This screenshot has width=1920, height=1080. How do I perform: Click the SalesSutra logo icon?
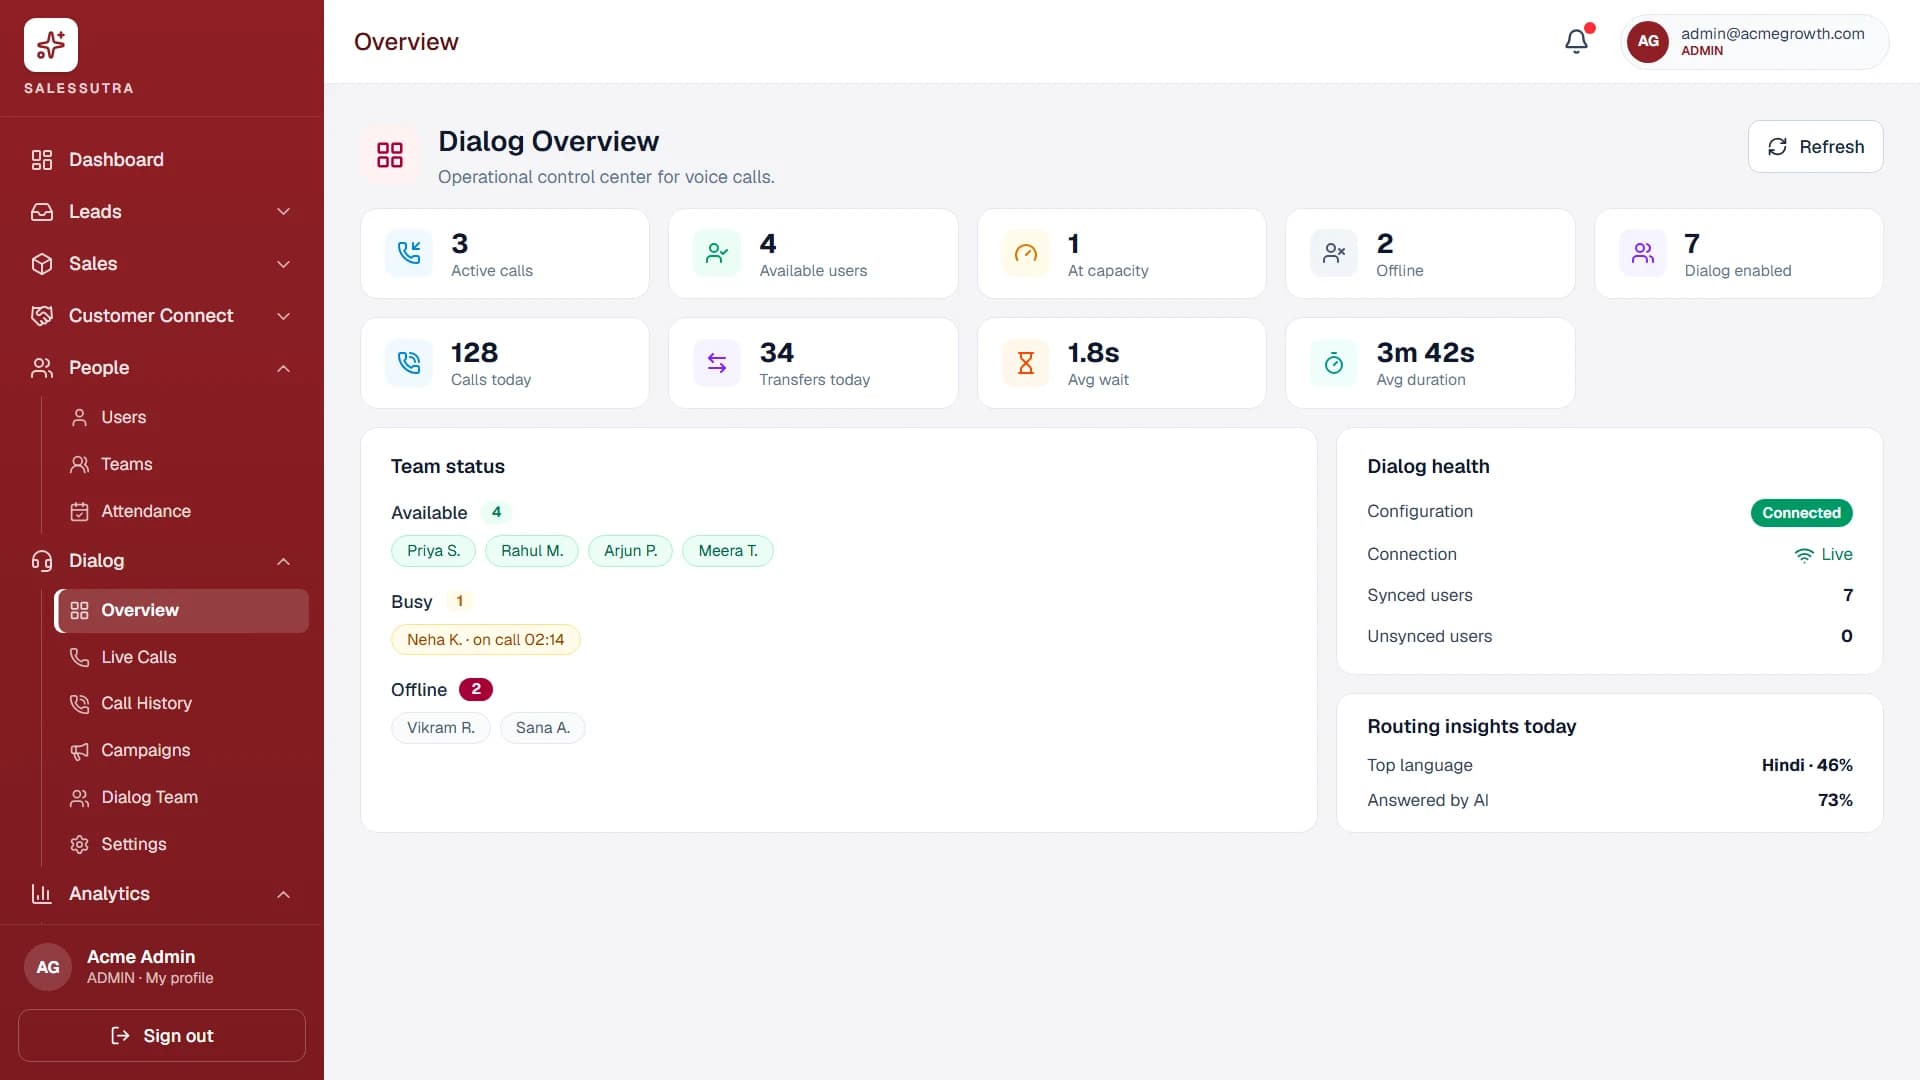[x=51, y=45]
